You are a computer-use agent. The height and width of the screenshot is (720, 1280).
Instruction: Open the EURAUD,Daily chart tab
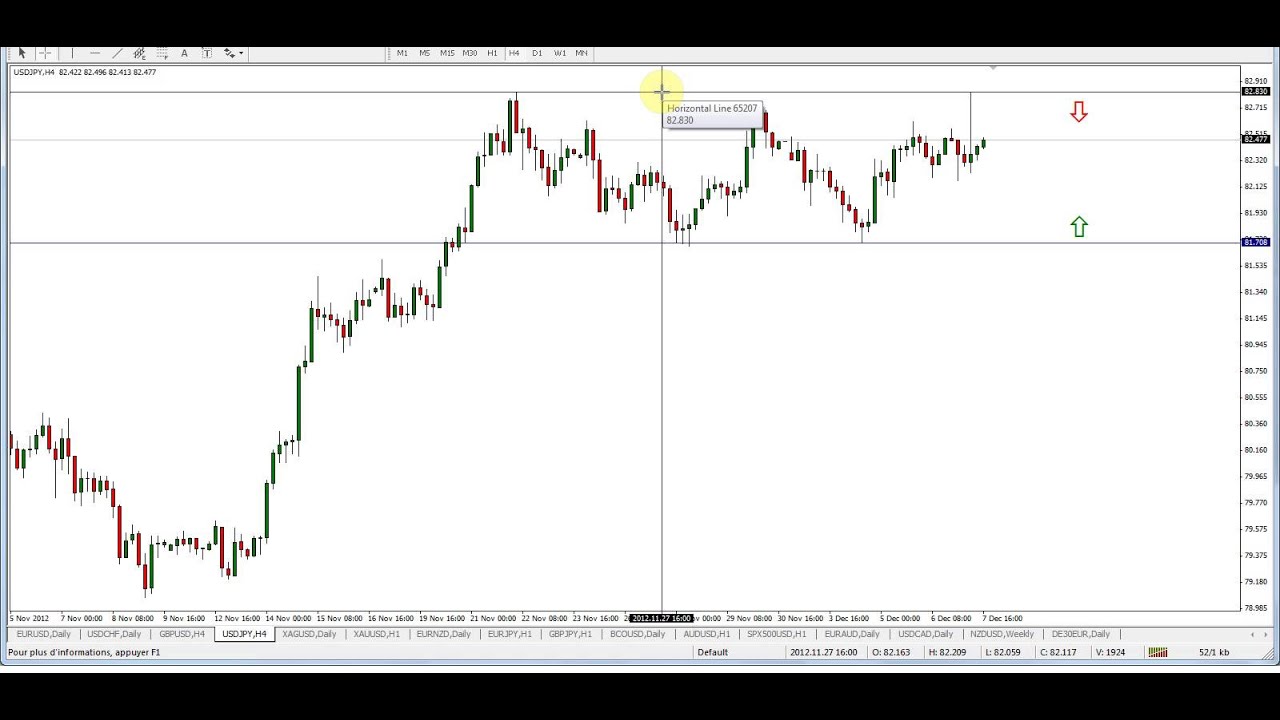pos(851,634)
